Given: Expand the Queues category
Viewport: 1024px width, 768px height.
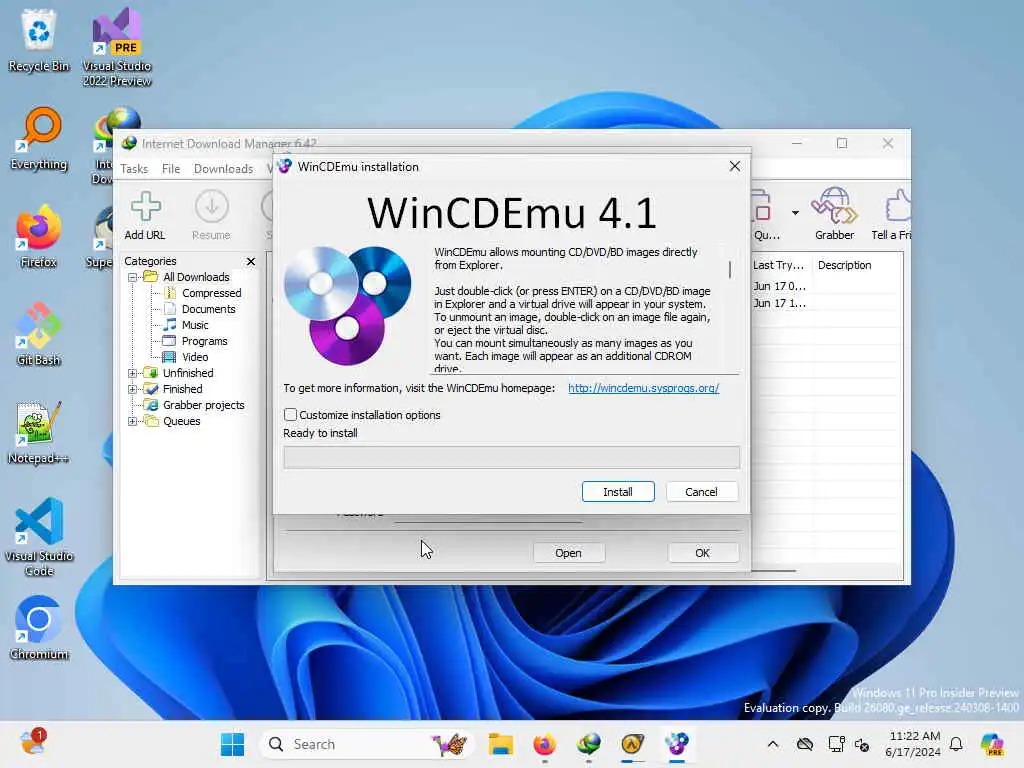Looking at the screenshot, I should pos(133,421).
